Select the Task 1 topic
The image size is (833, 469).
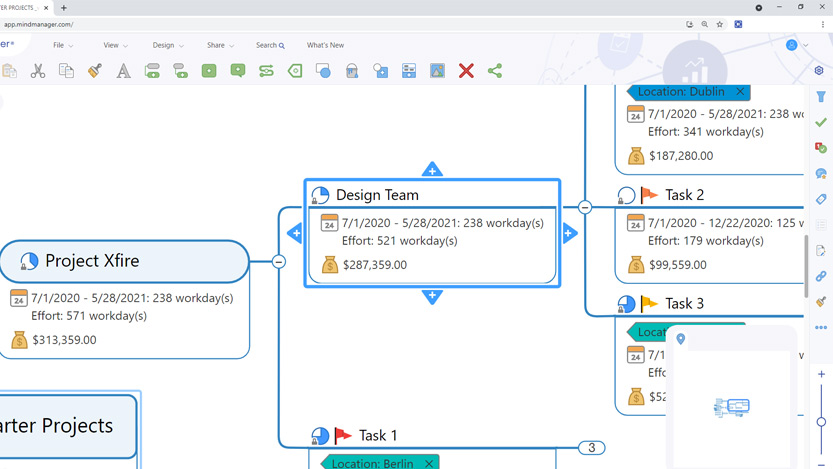click(378, 436)
